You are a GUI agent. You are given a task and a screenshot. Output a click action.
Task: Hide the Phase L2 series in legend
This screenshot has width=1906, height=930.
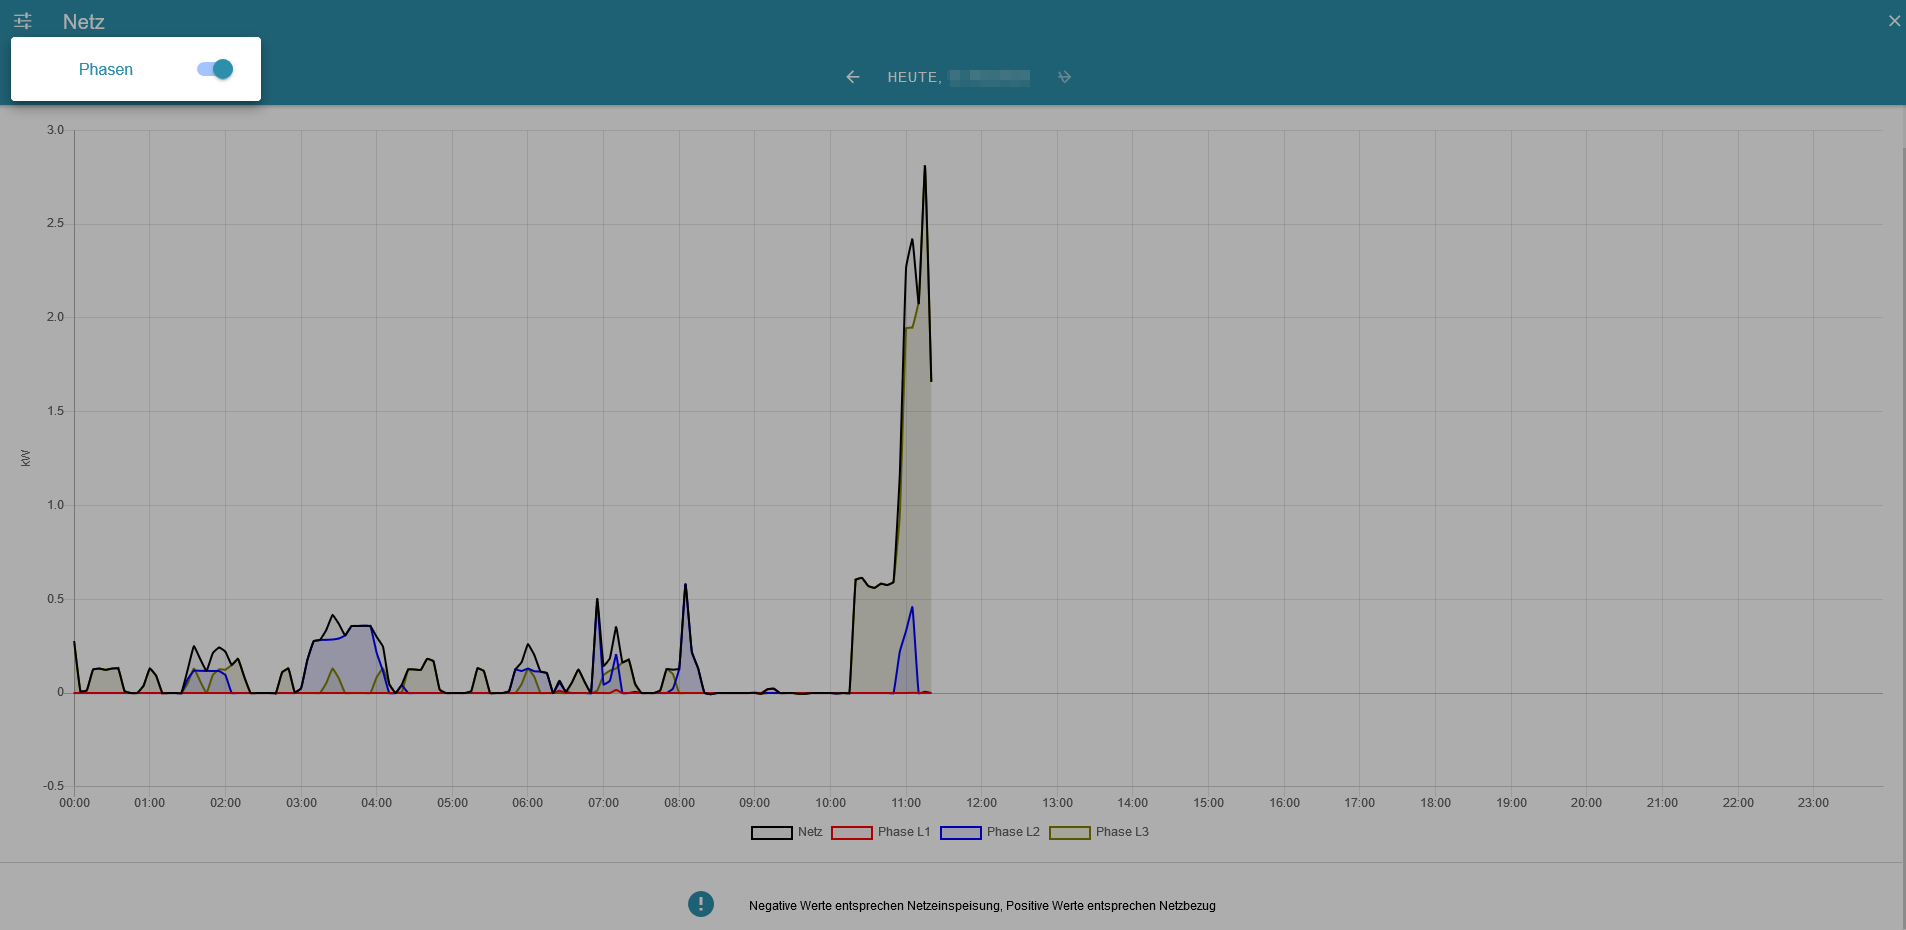coord(990,832)
